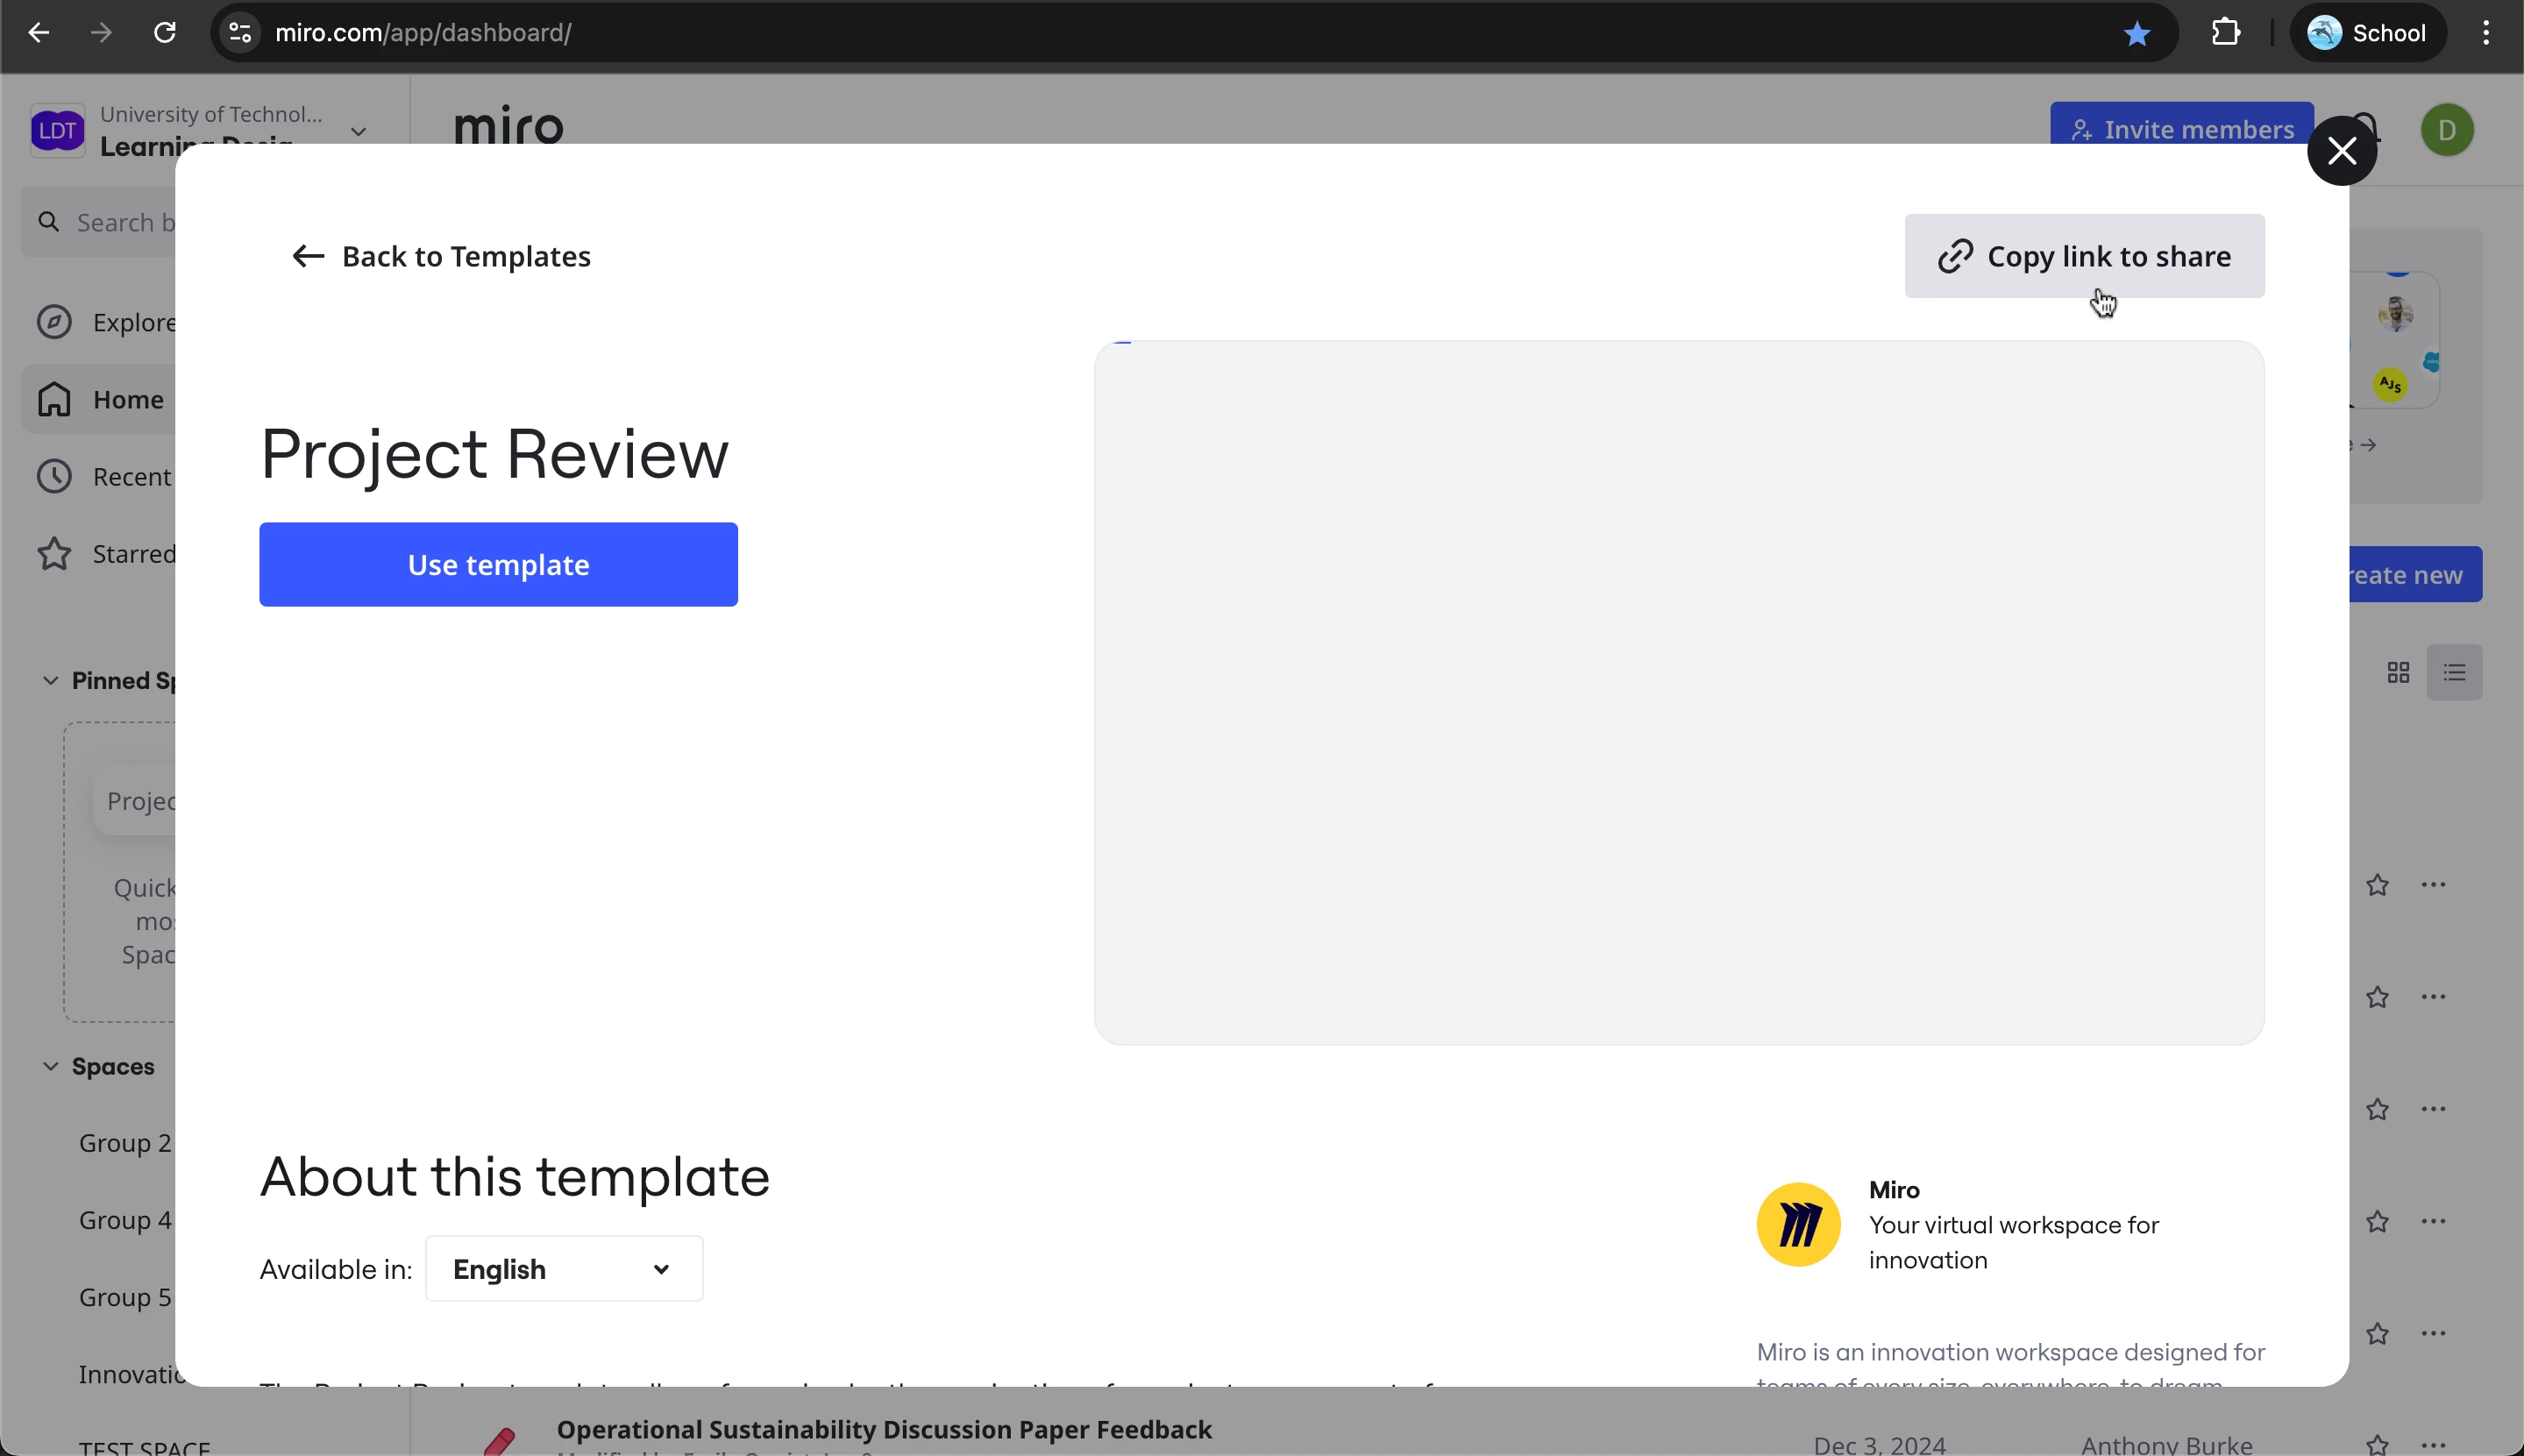Select Home in sidebar
The image size is (2524, 1456).
point(100,399)
